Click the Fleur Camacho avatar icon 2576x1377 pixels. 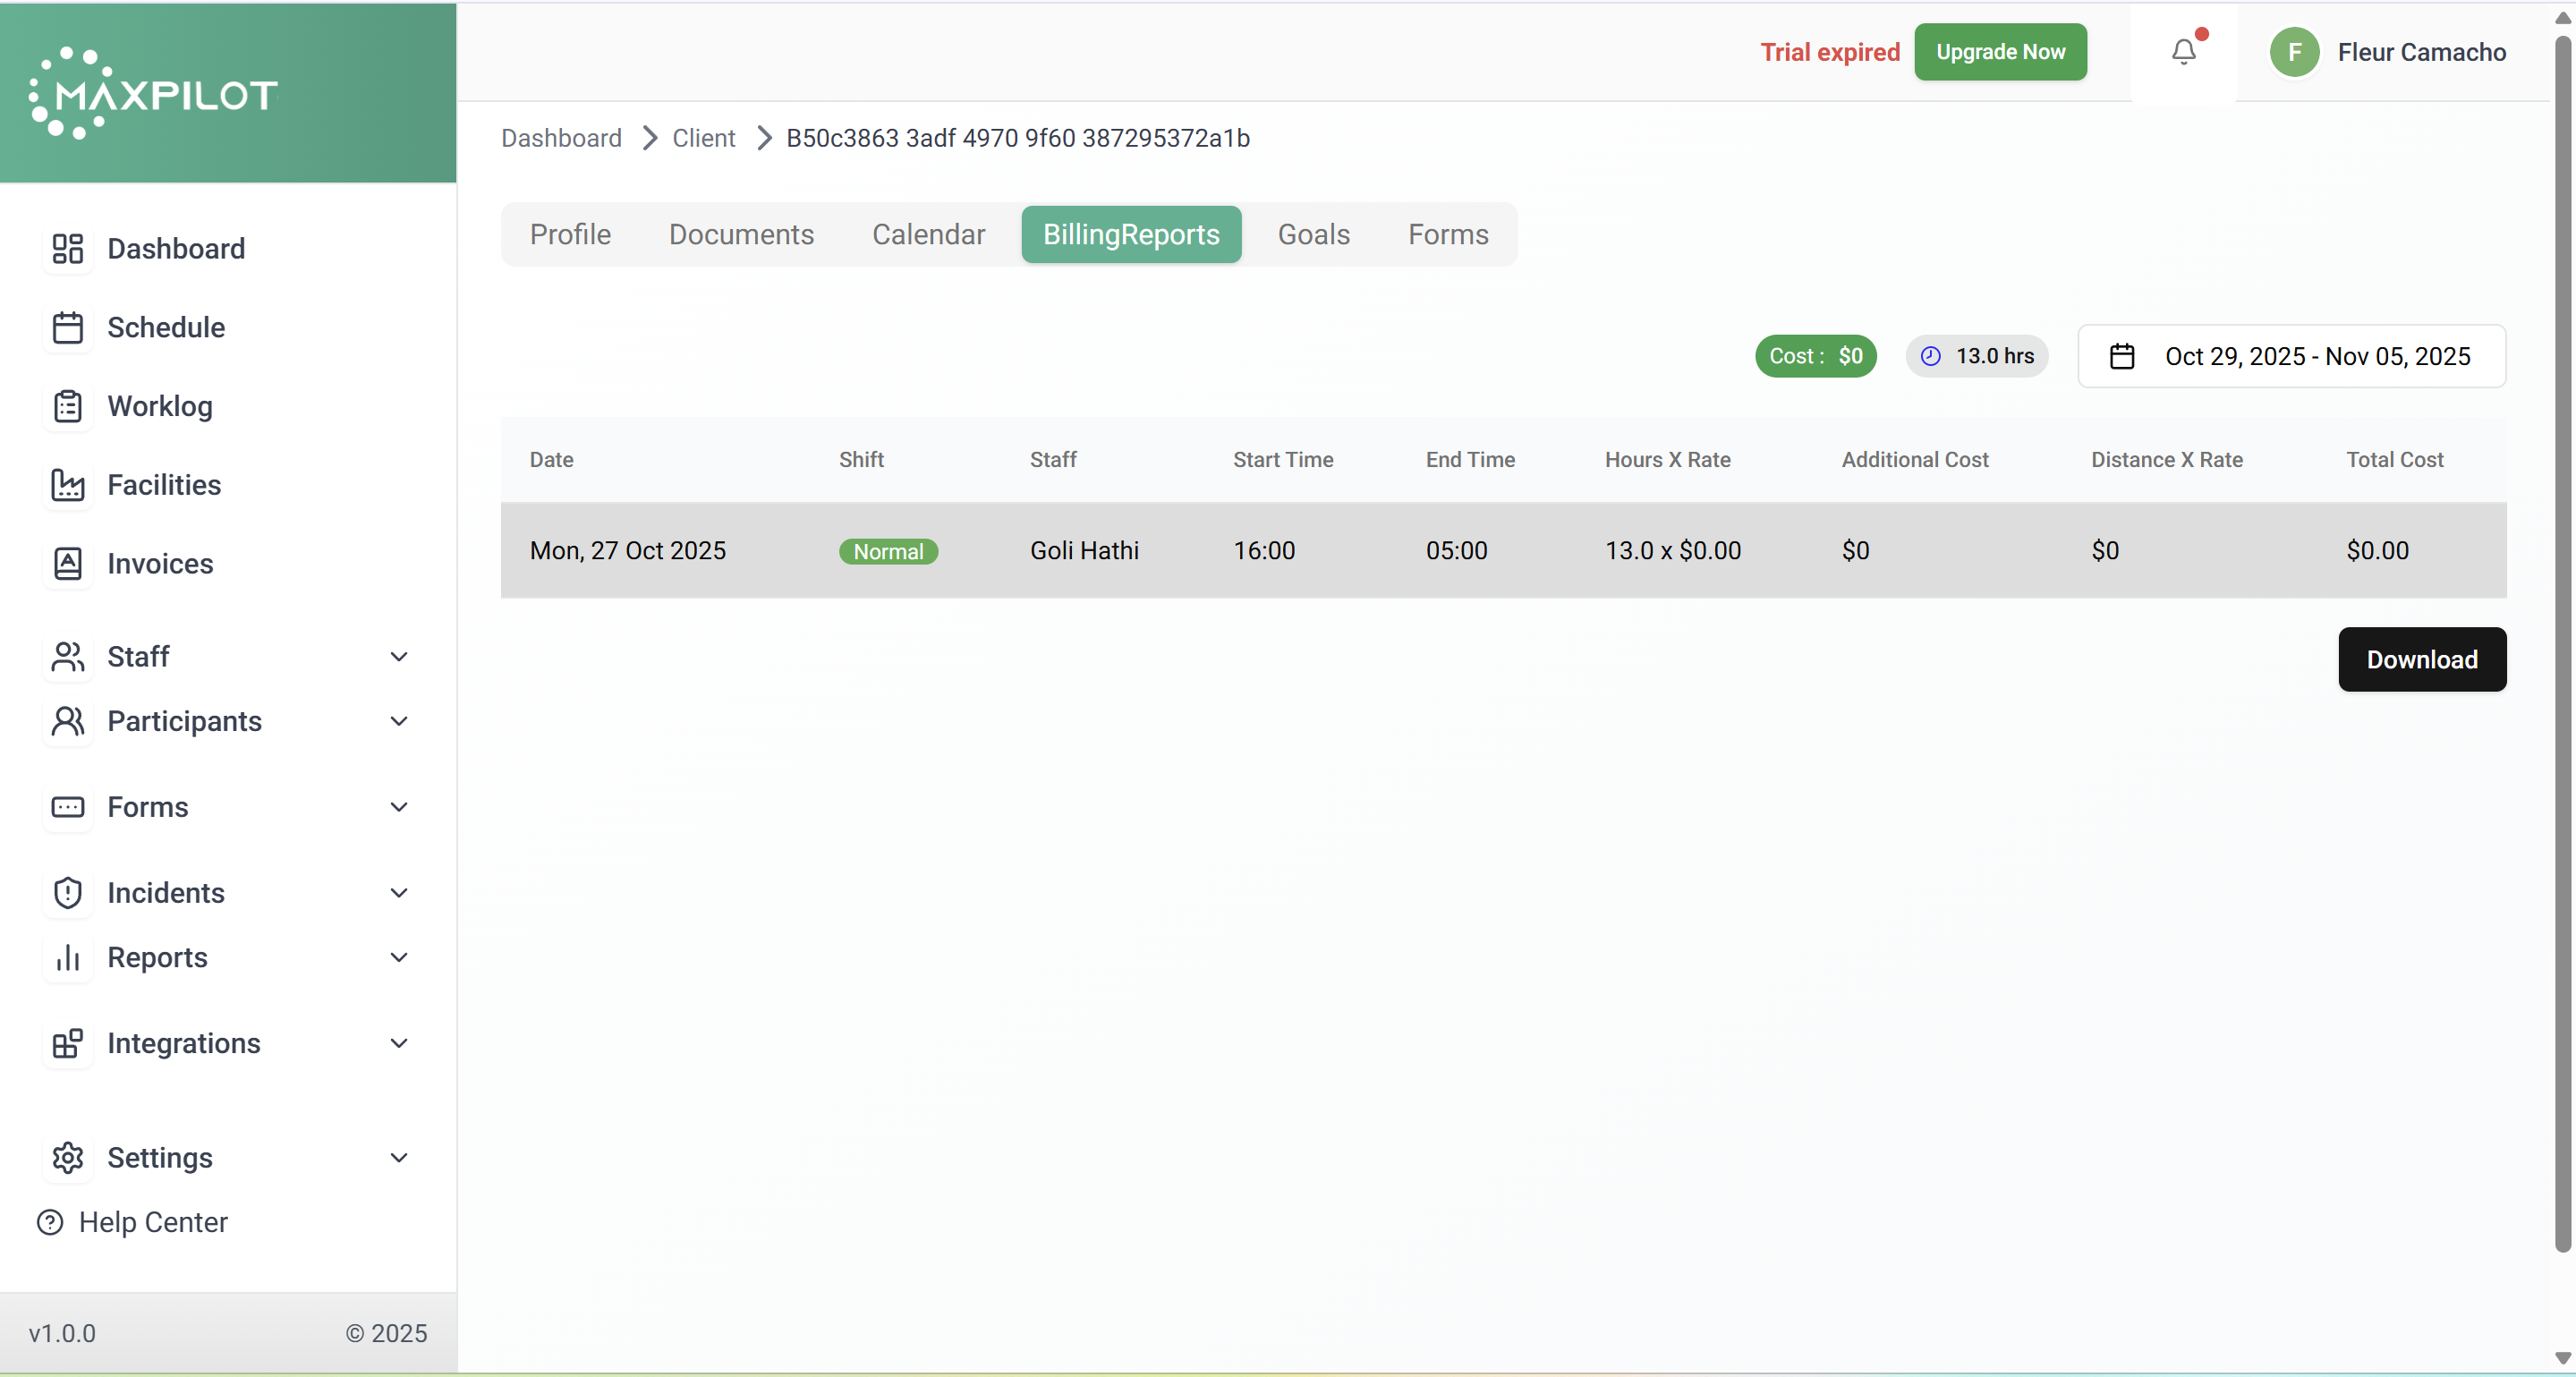(x=2294, y=52)
